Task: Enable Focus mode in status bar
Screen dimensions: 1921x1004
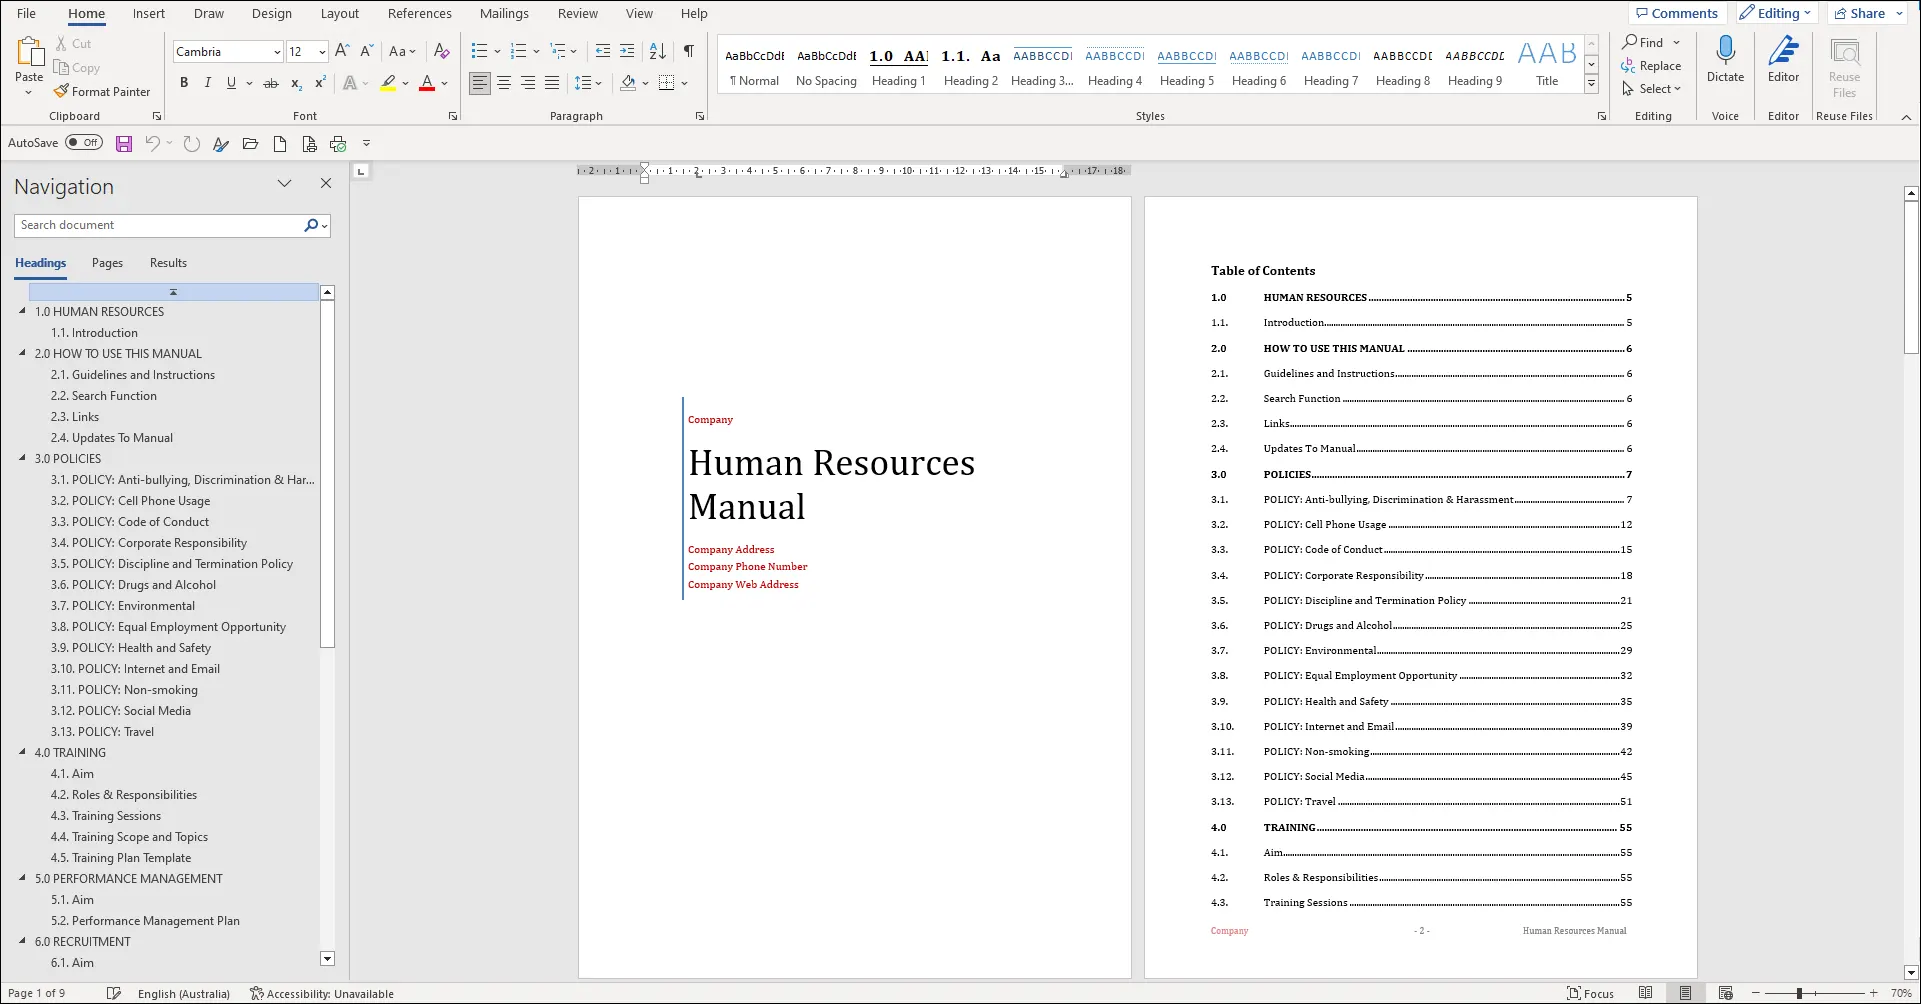Action: (x=1590, y=993)
